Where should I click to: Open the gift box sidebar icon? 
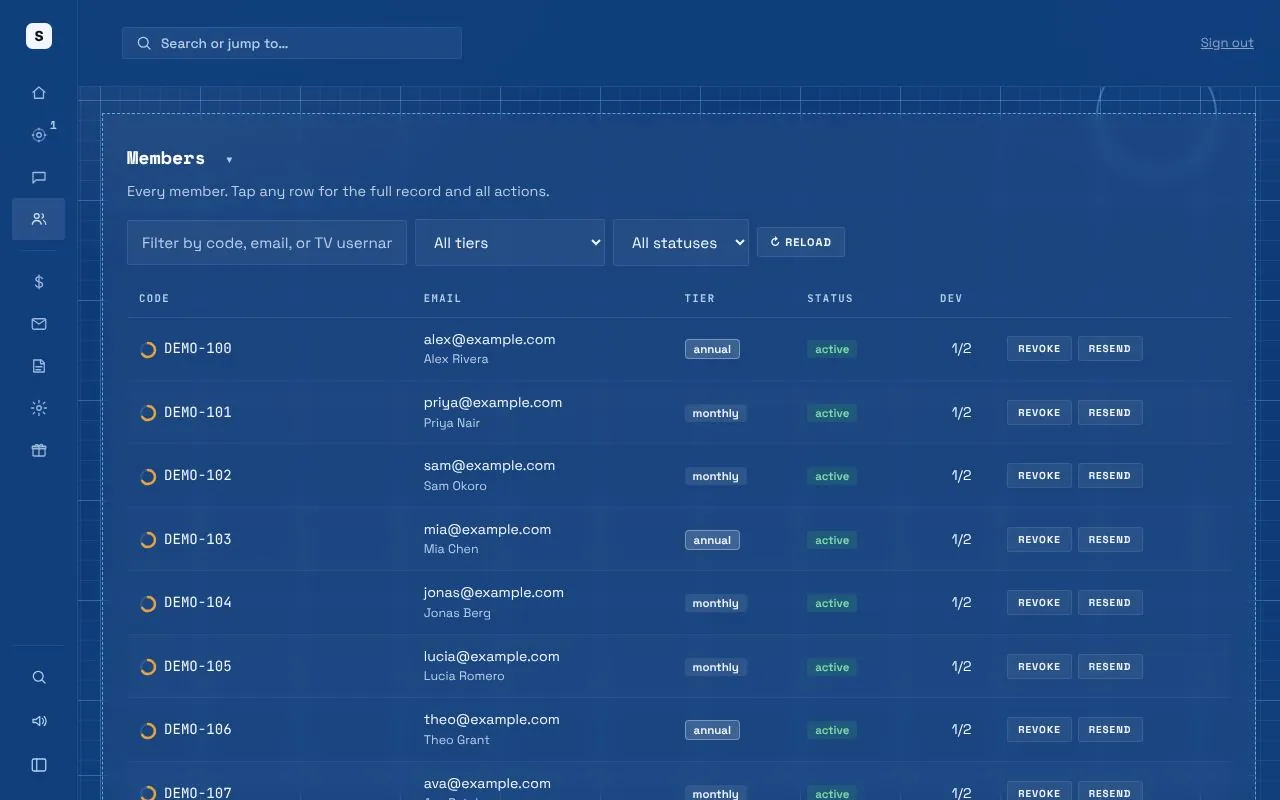(x=39, y=450)
